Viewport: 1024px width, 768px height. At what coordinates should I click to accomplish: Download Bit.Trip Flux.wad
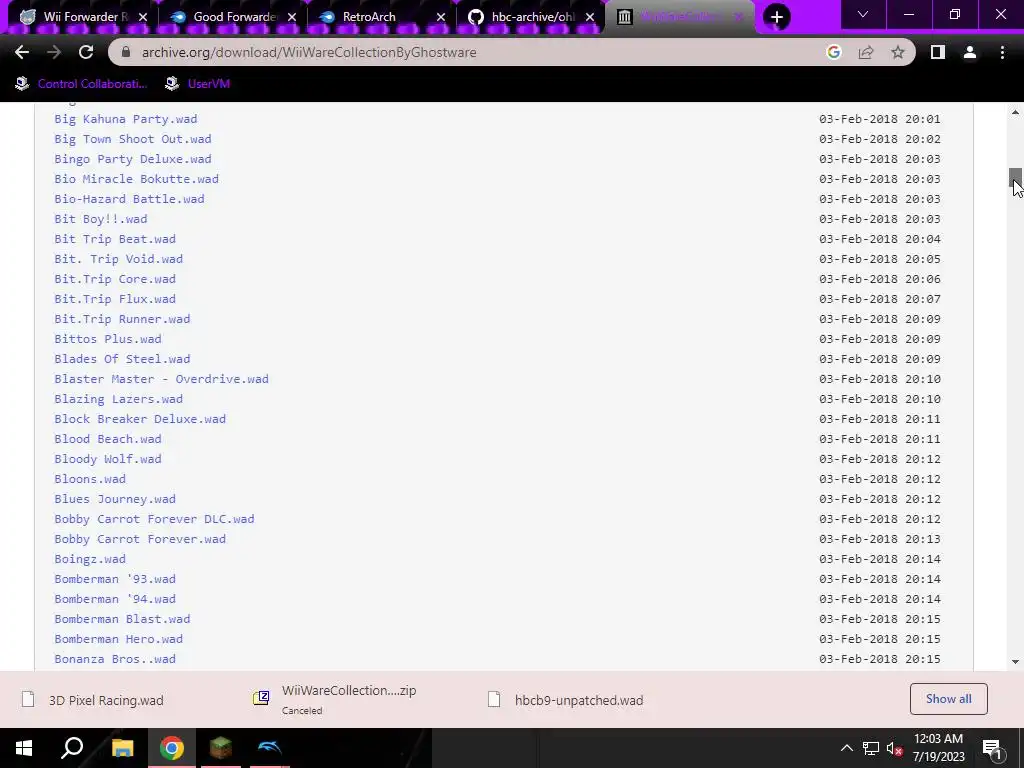tap(115, 299)
